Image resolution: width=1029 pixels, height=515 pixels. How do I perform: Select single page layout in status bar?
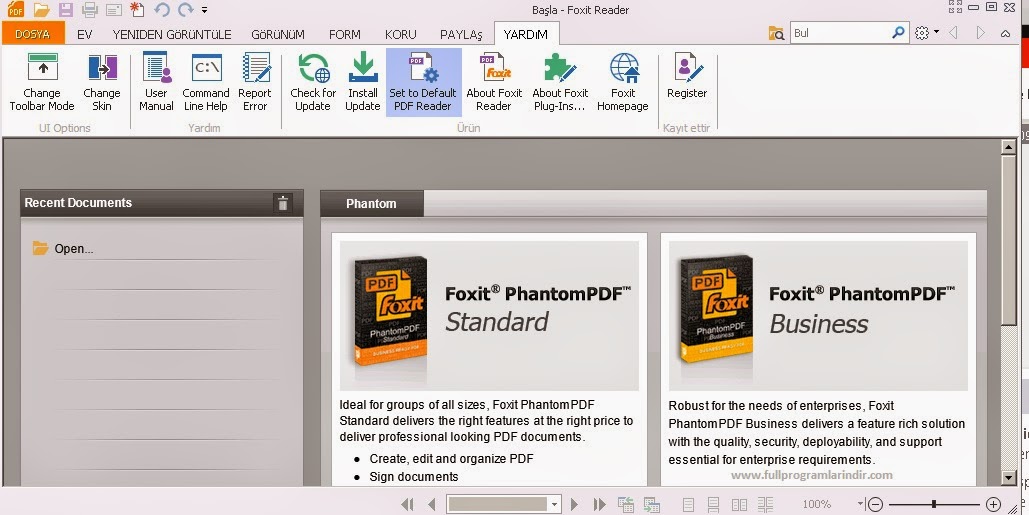tap(688, 505)
